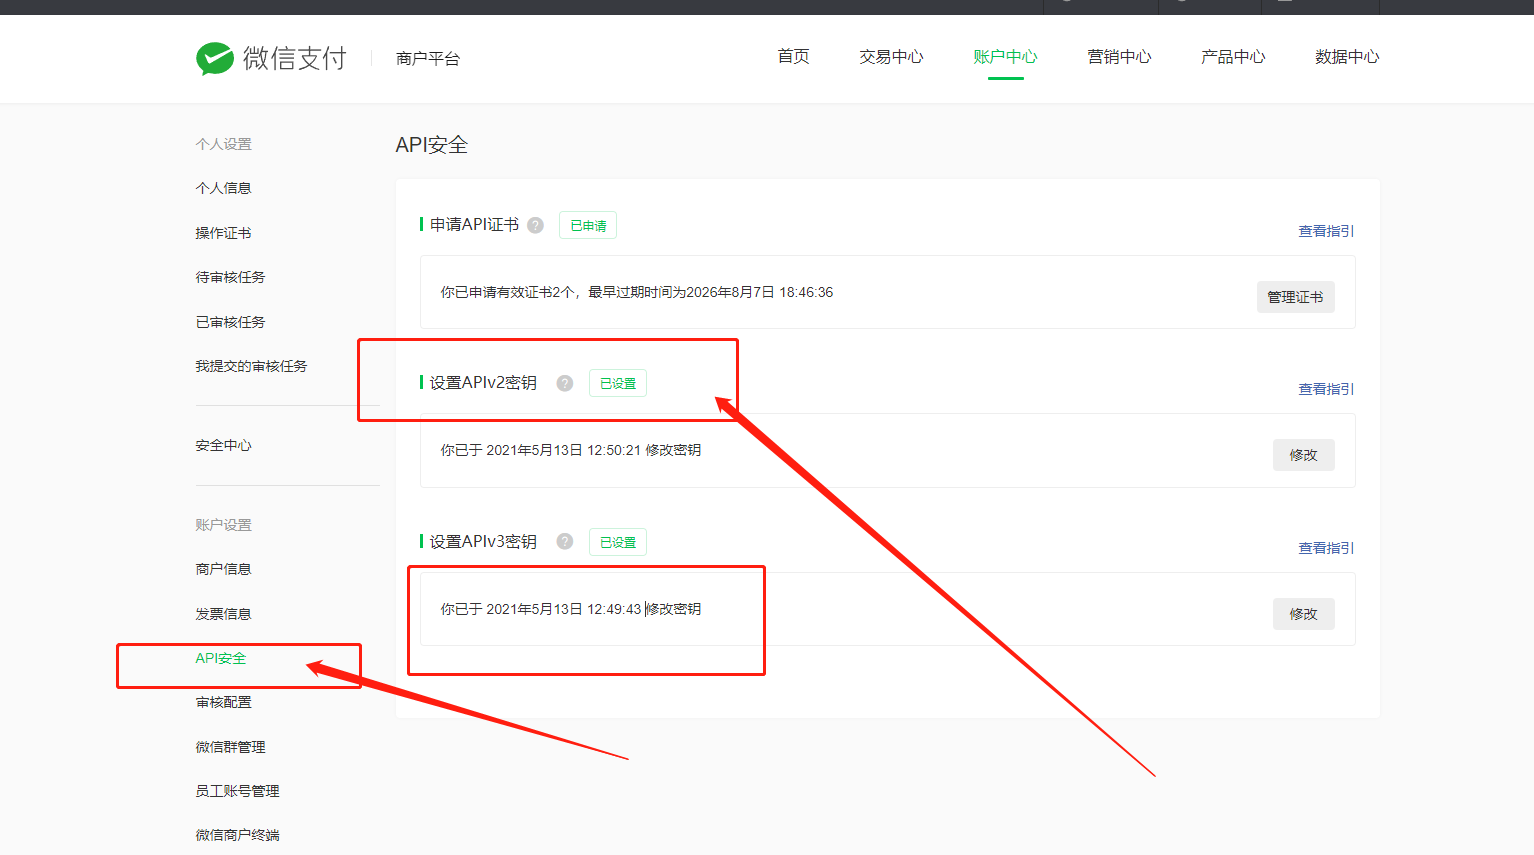Click 已设置 badge next to APIv3密钥
The width and height of the screenshot is (1534, 855).
(618, 542)
